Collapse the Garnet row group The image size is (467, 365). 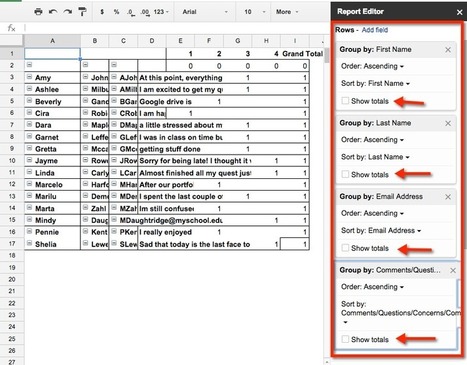(x=29, y=136)
